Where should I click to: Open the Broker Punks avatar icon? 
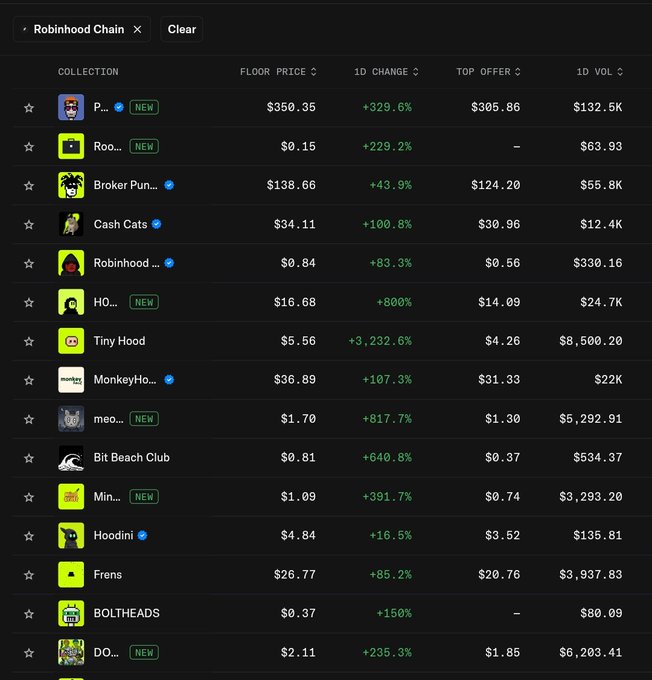(71, 185)
